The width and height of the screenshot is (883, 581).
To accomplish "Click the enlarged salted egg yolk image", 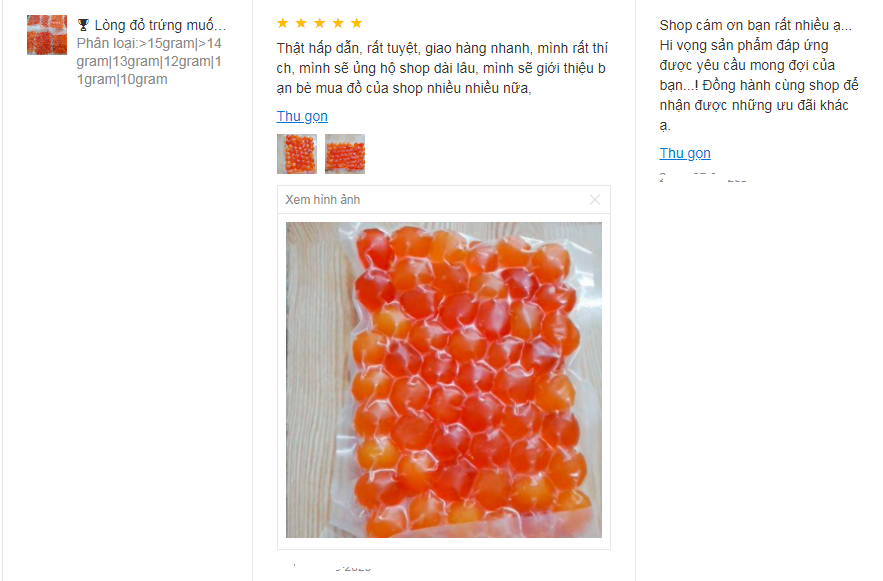I will point(444,380).
